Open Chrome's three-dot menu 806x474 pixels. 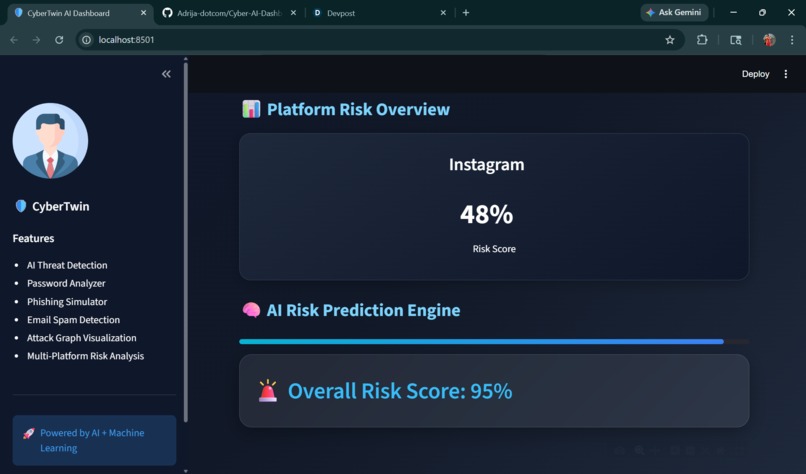[792, 40]
